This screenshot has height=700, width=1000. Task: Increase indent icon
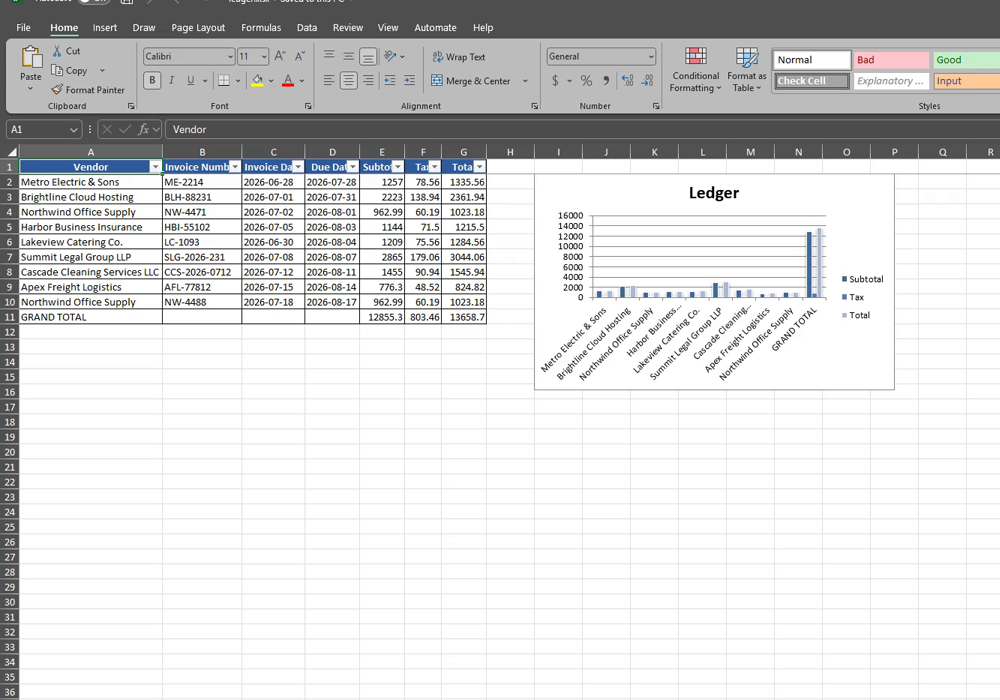click(409, 80)
